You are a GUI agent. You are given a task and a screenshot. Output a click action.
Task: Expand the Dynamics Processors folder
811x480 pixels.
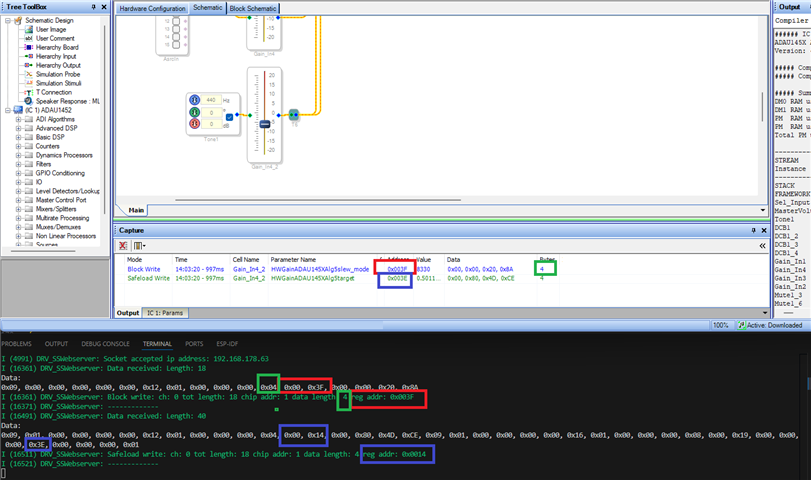(18, 155)
